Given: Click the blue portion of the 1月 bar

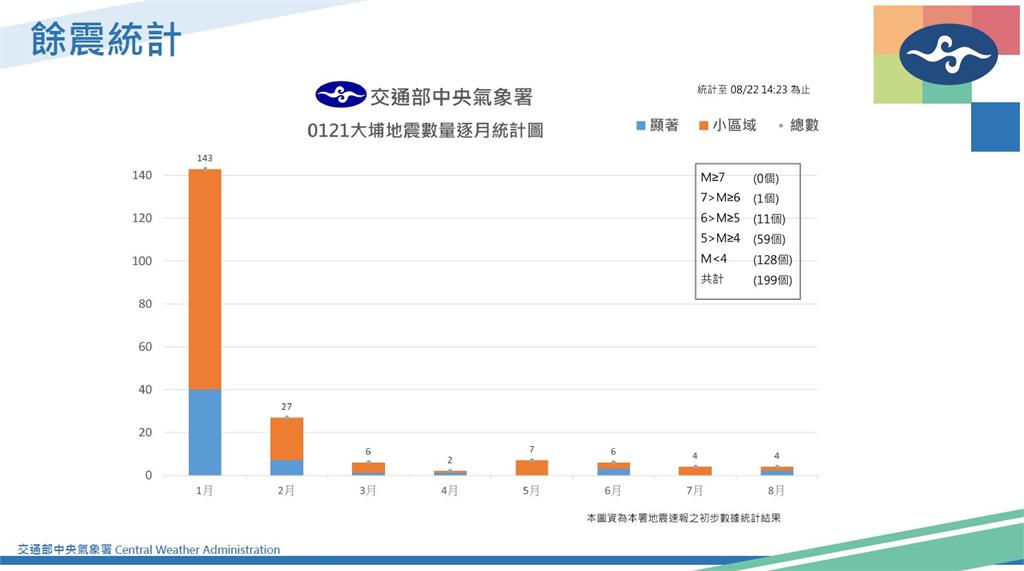Looking at the screenshot, I should pyautogui.click(x=205, y=432).
